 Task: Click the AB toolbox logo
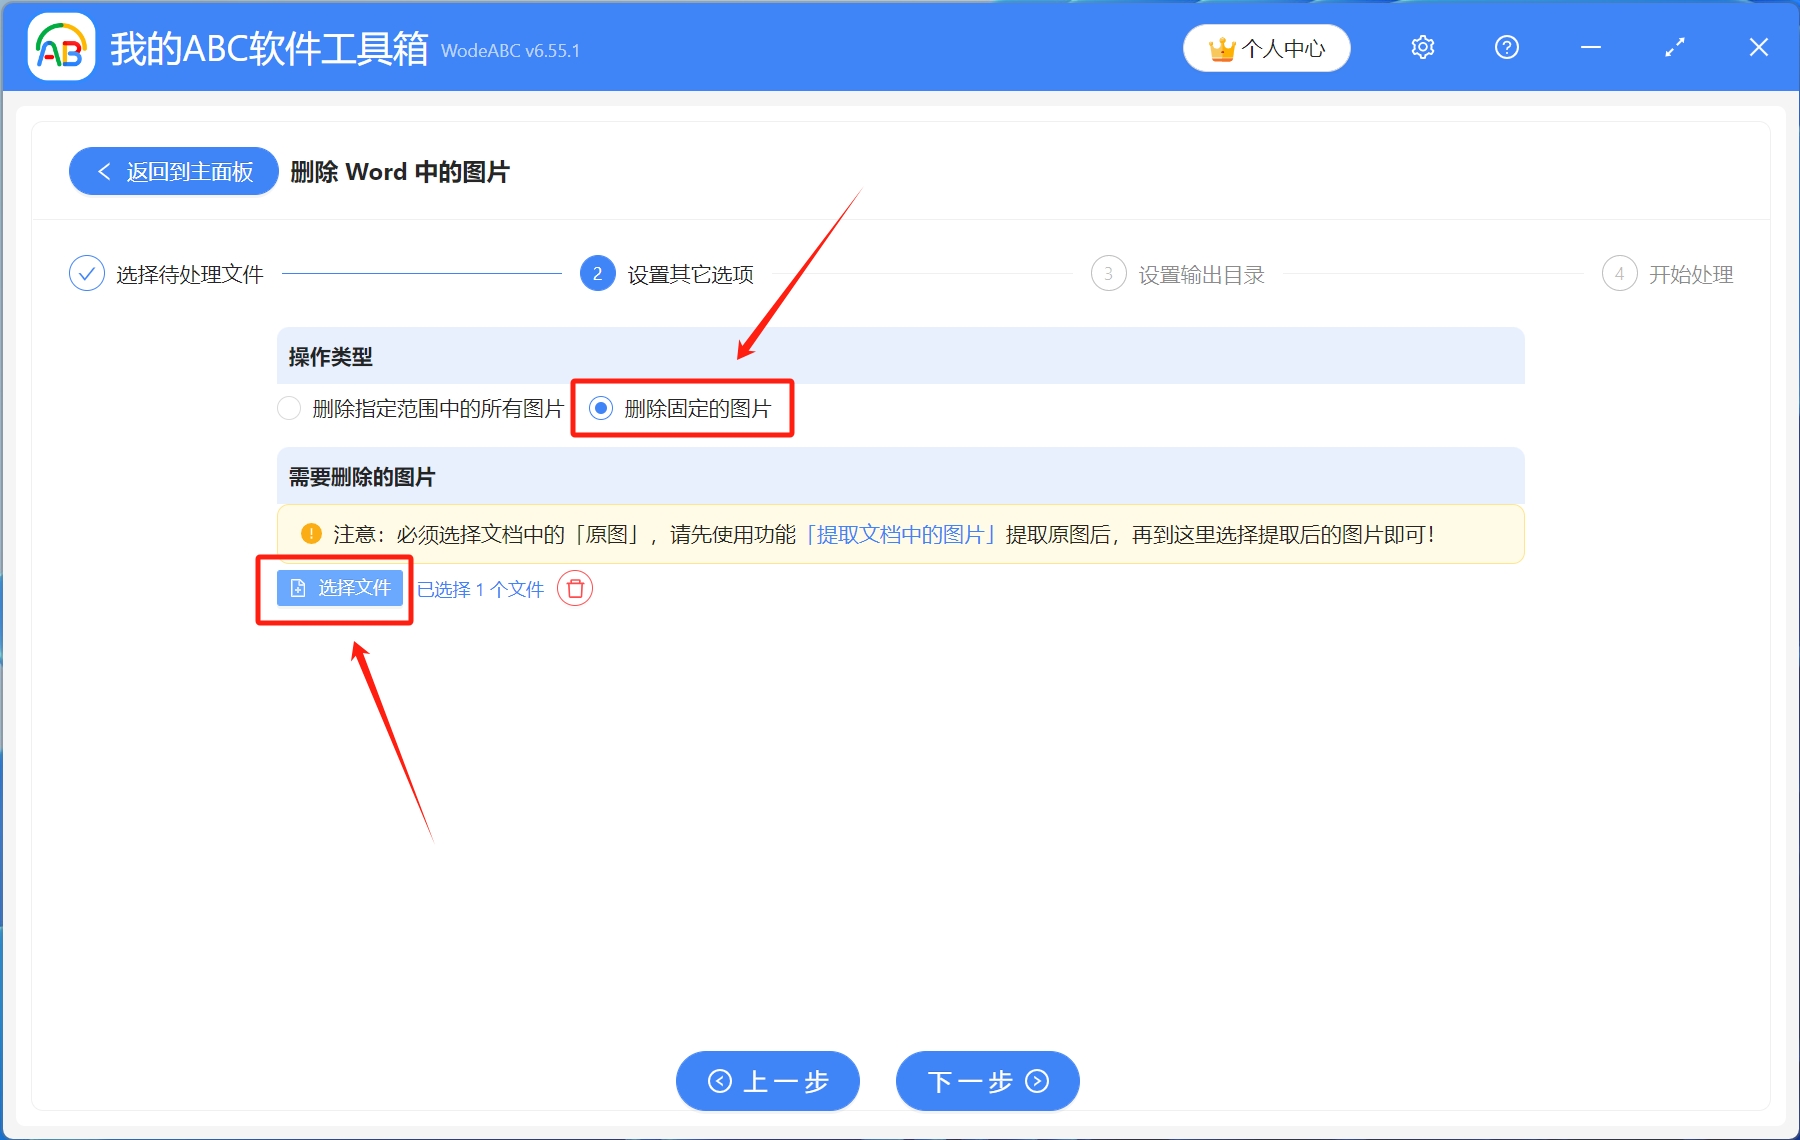click(60, 46)
